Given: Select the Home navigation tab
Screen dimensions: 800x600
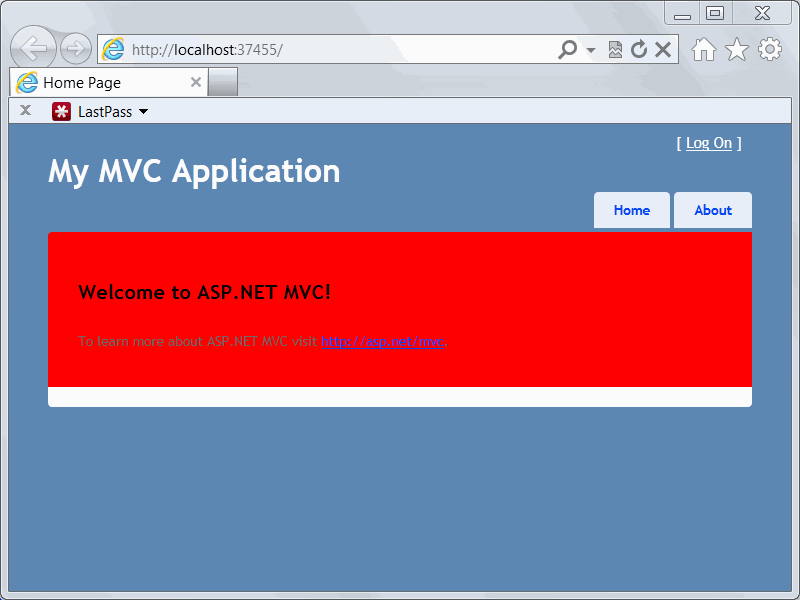Looking at the screenshot, I should pyautogui.click(x=632, y=210).
